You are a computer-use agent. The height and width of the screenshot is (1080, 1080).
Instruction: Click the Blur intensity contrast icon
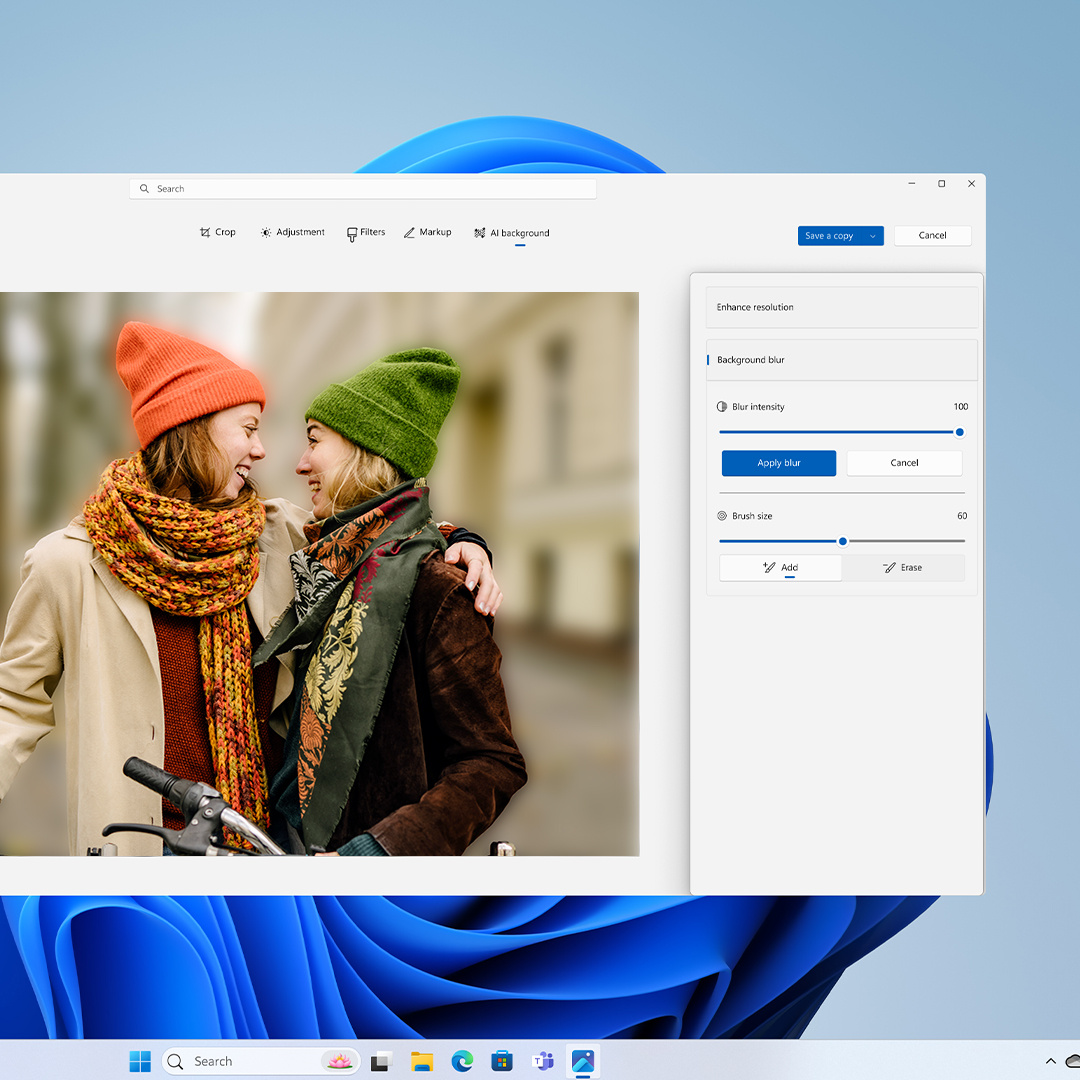(x=722, y=406)
